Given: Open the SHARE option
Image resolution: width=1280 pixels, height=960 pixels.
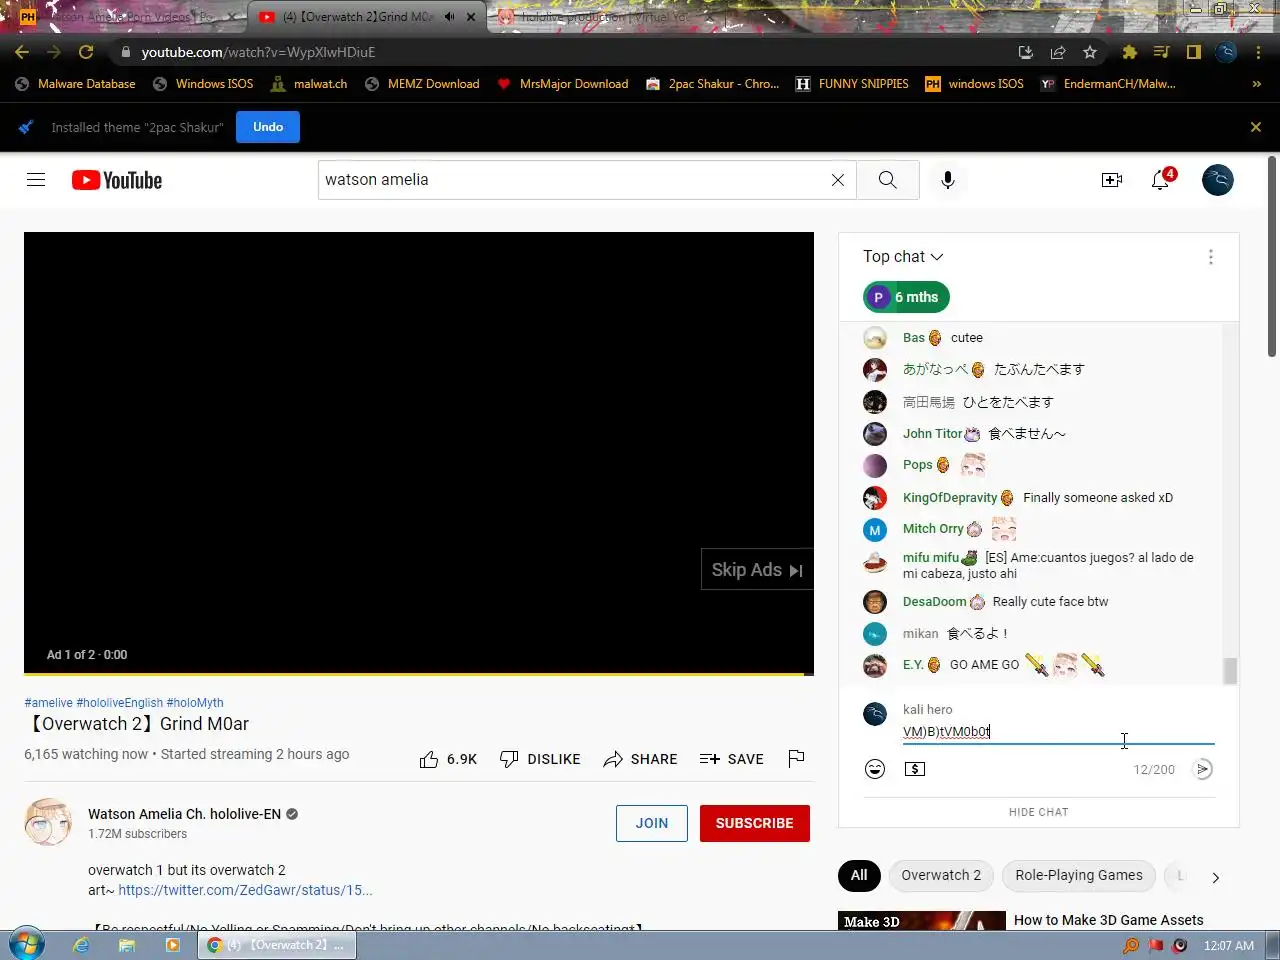Looking at the screenshot, I should [640, 759].
